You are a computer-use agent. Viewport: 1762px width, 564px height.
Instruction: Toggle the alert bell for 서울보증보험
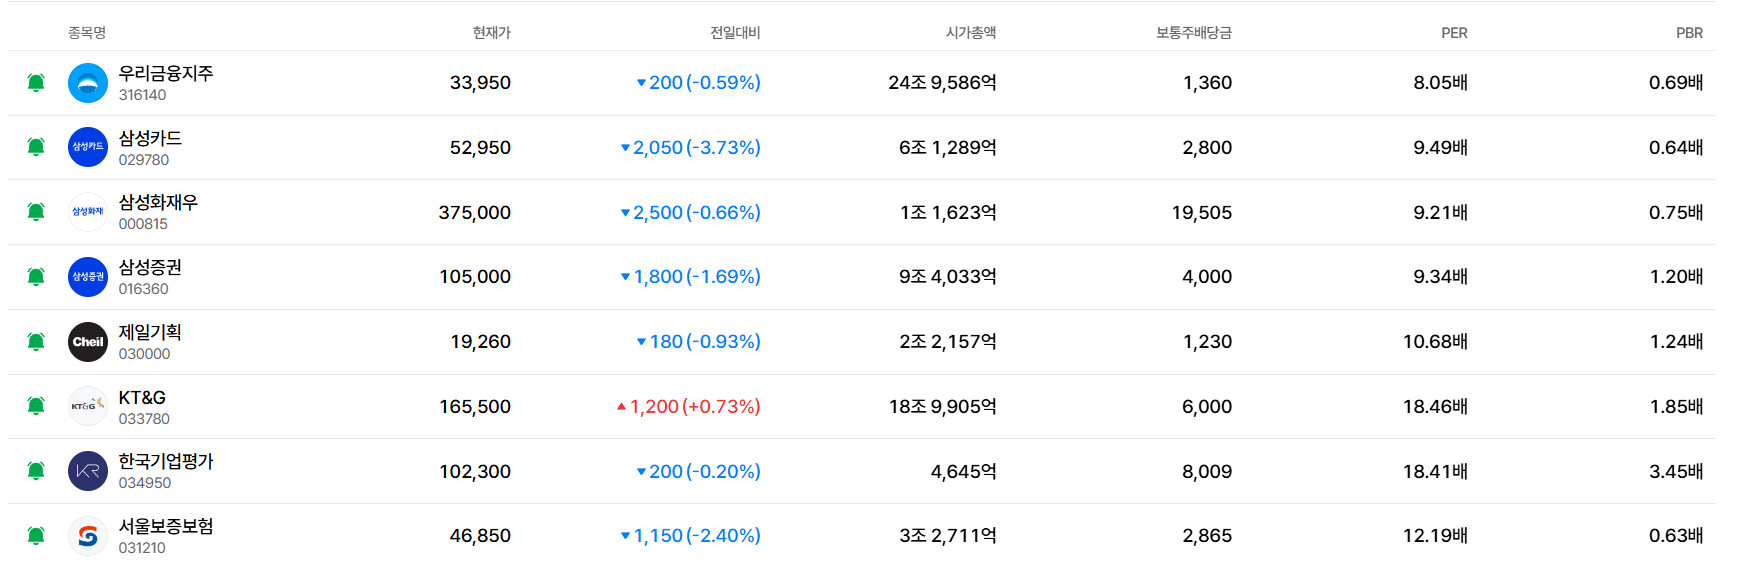coord(36,536)
